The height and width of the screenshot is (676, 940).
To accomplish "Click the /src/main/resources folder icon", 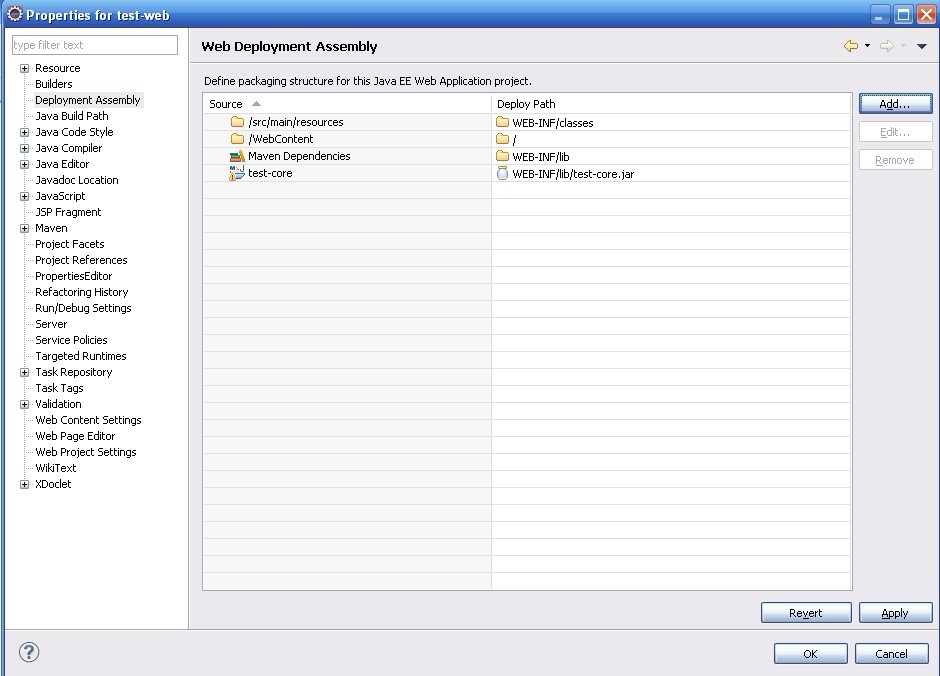I will click(x=237, y=122).
